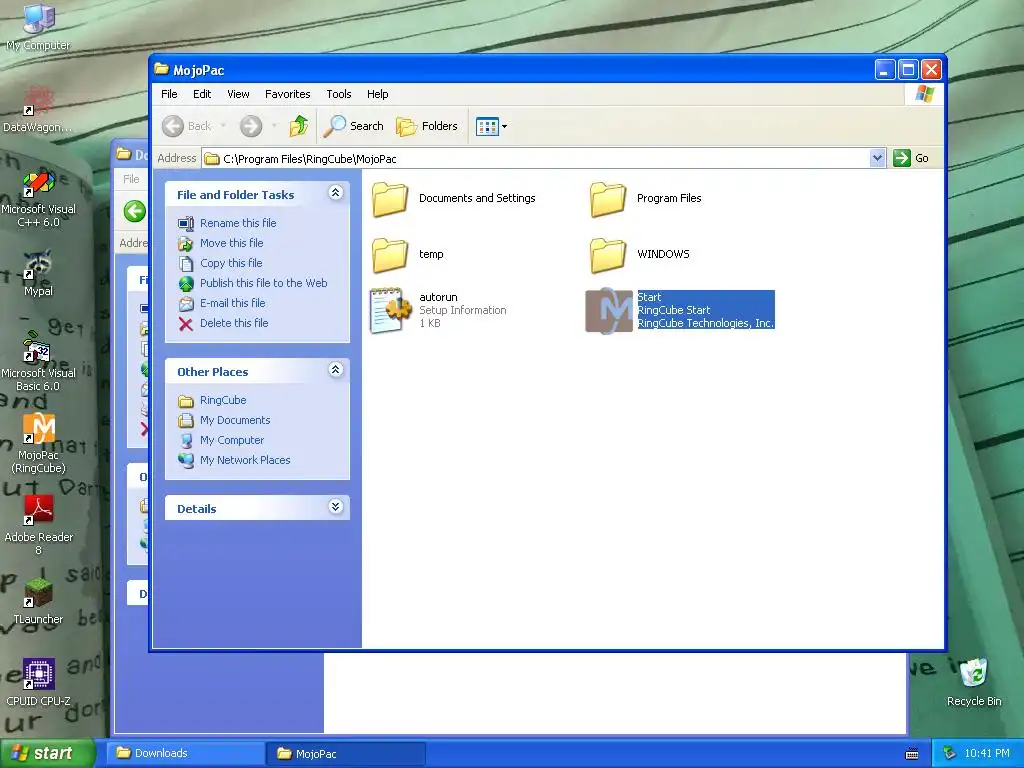Select MojoPac (RingCube) desktop shortcut
The width and height of the screenshot is (1024, 768).
tap(39, 430)
